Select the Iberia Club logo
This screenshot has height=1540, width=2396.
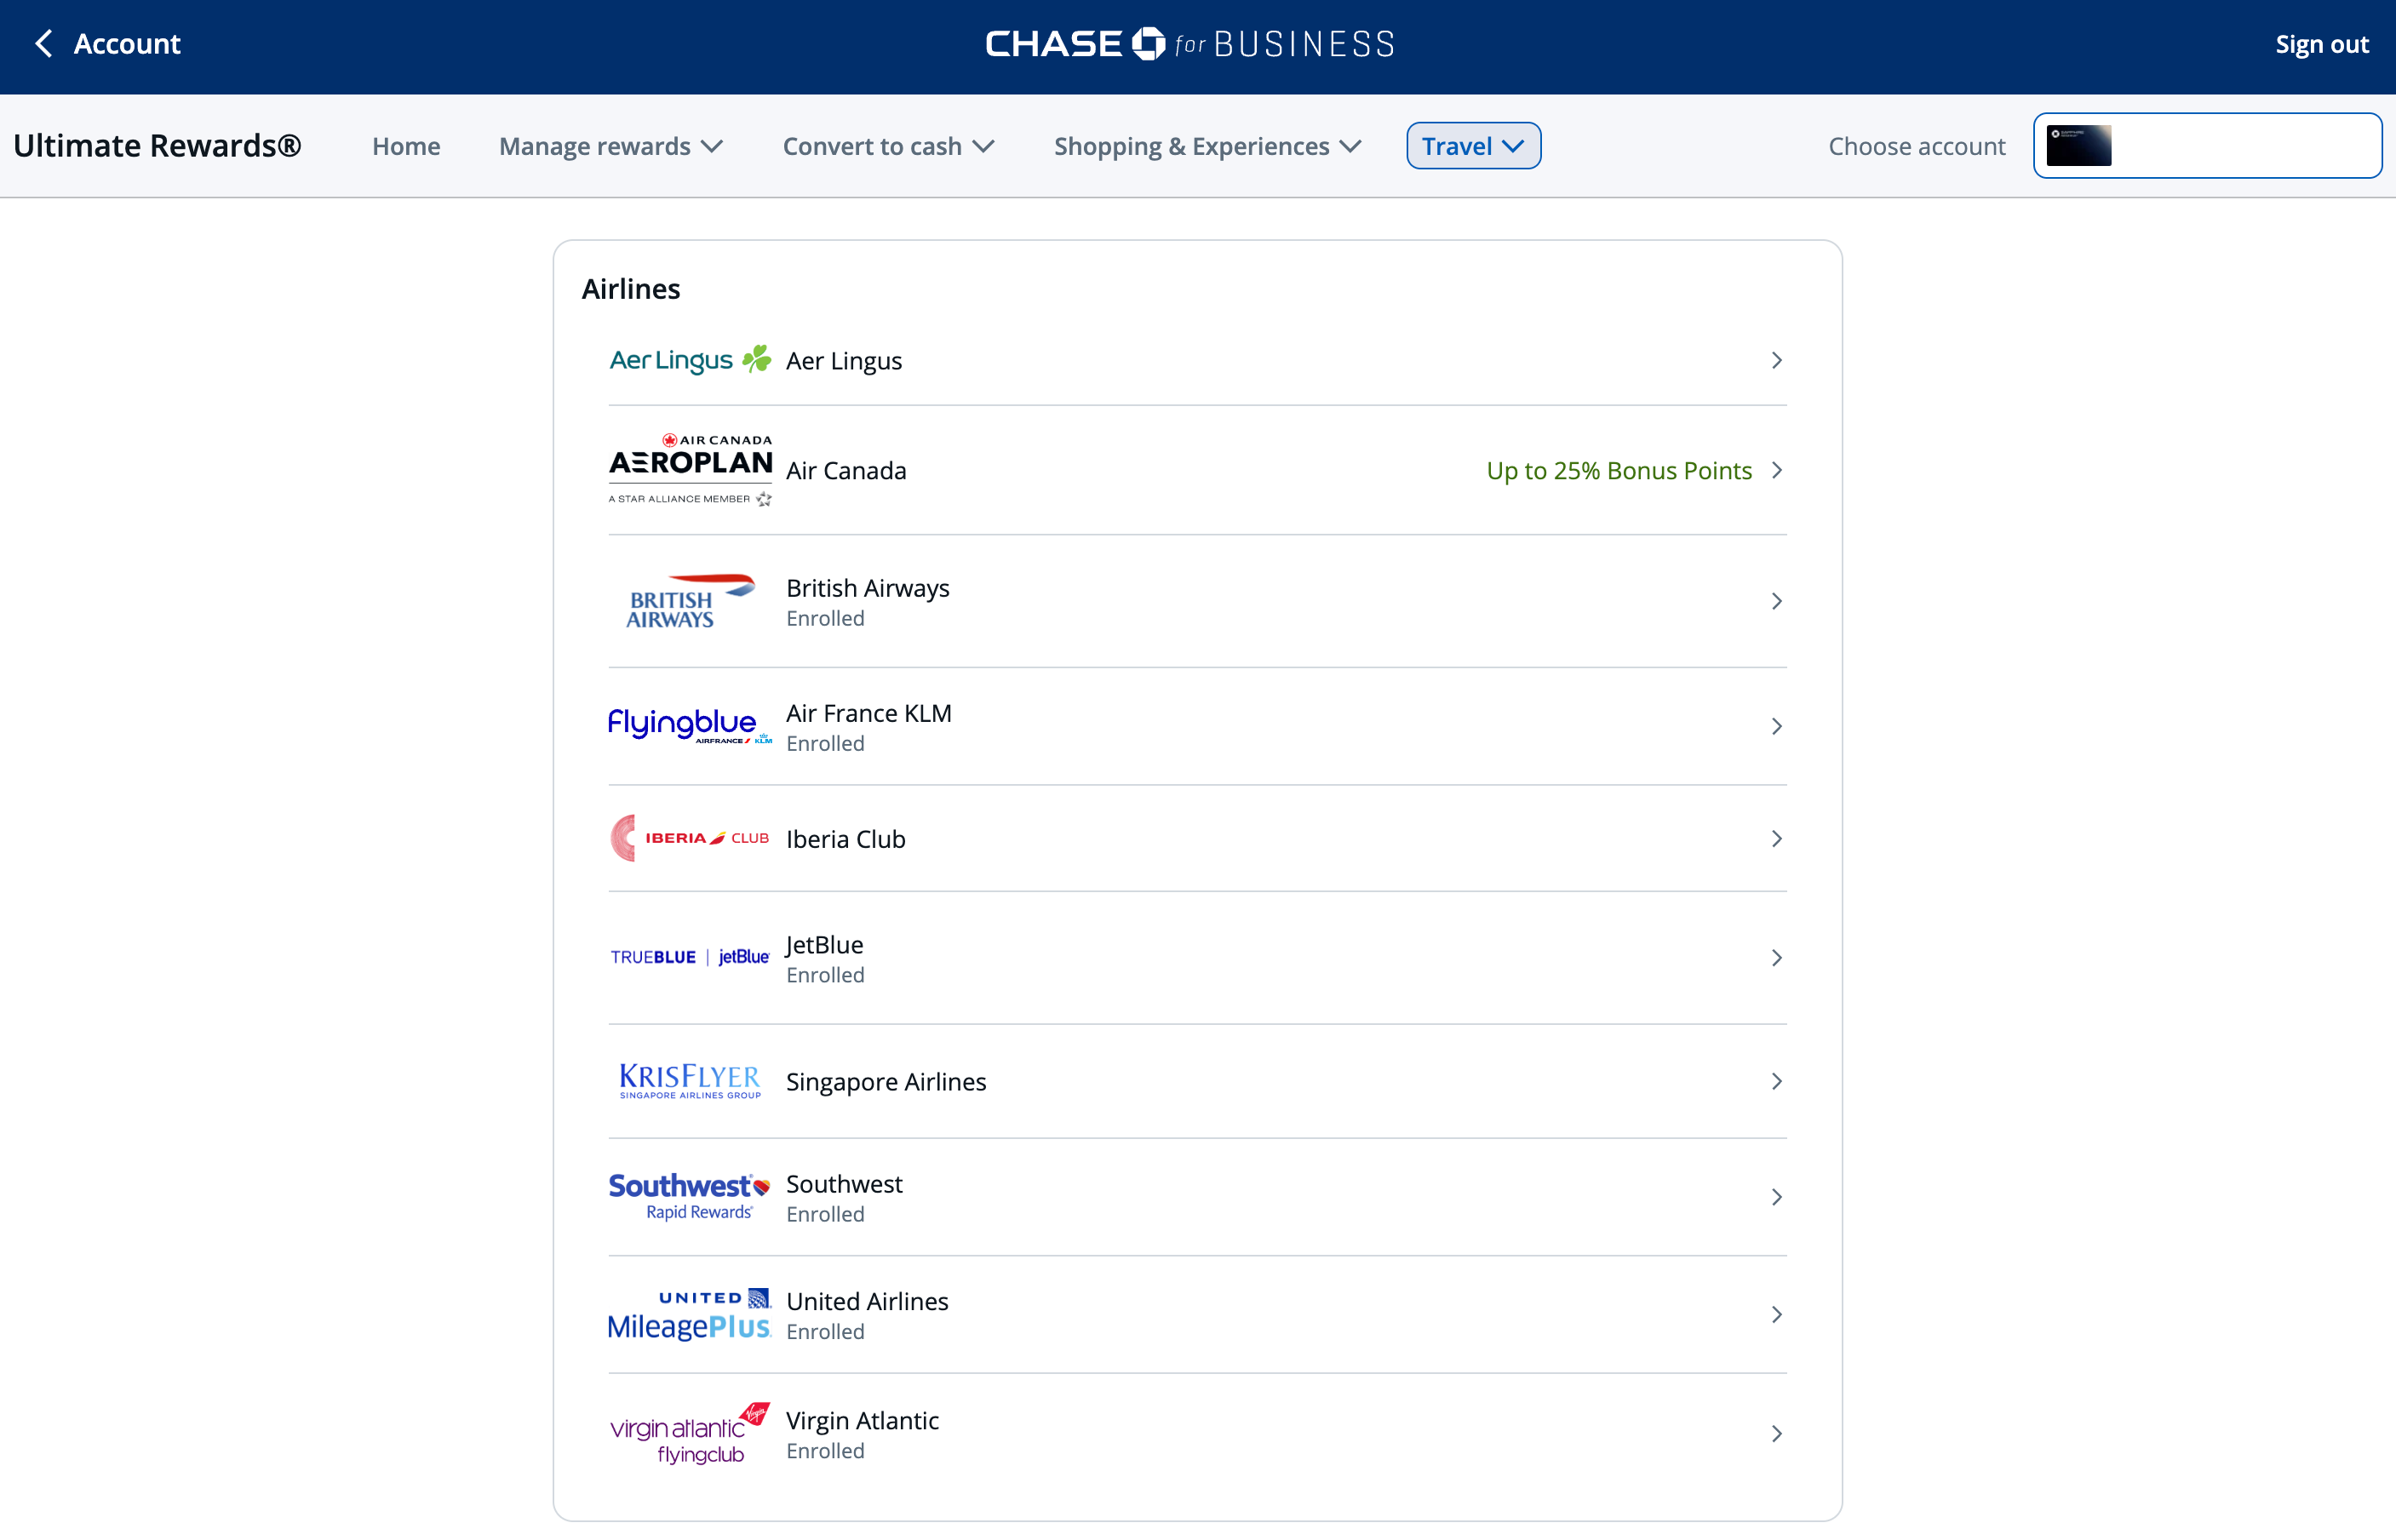[688, 838]
